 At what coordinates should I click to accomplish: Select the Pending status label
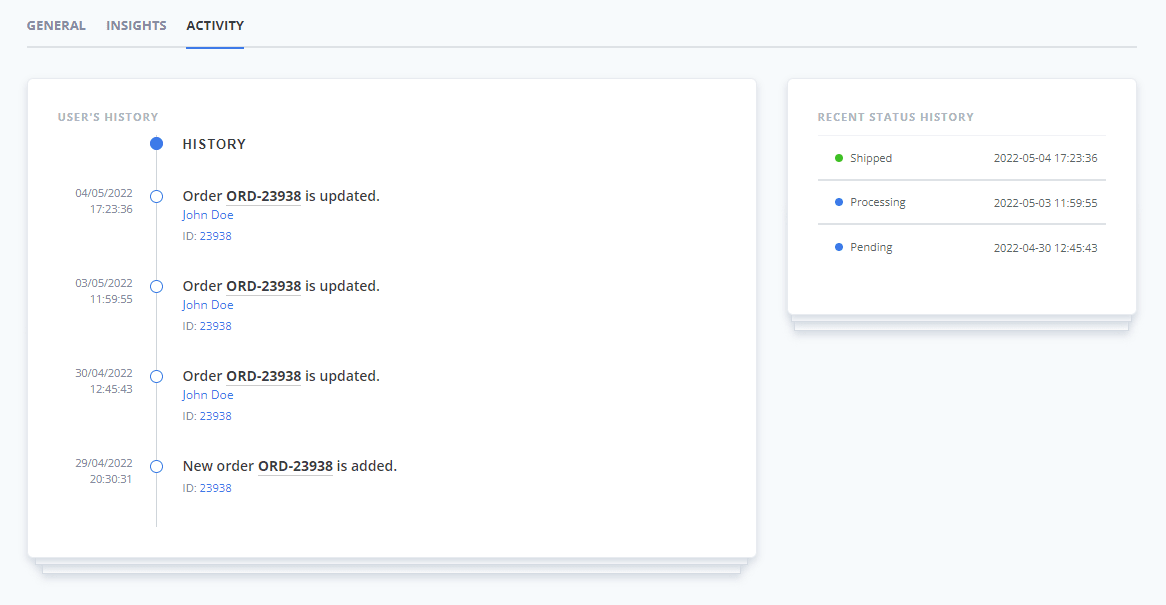pos(871,247)
